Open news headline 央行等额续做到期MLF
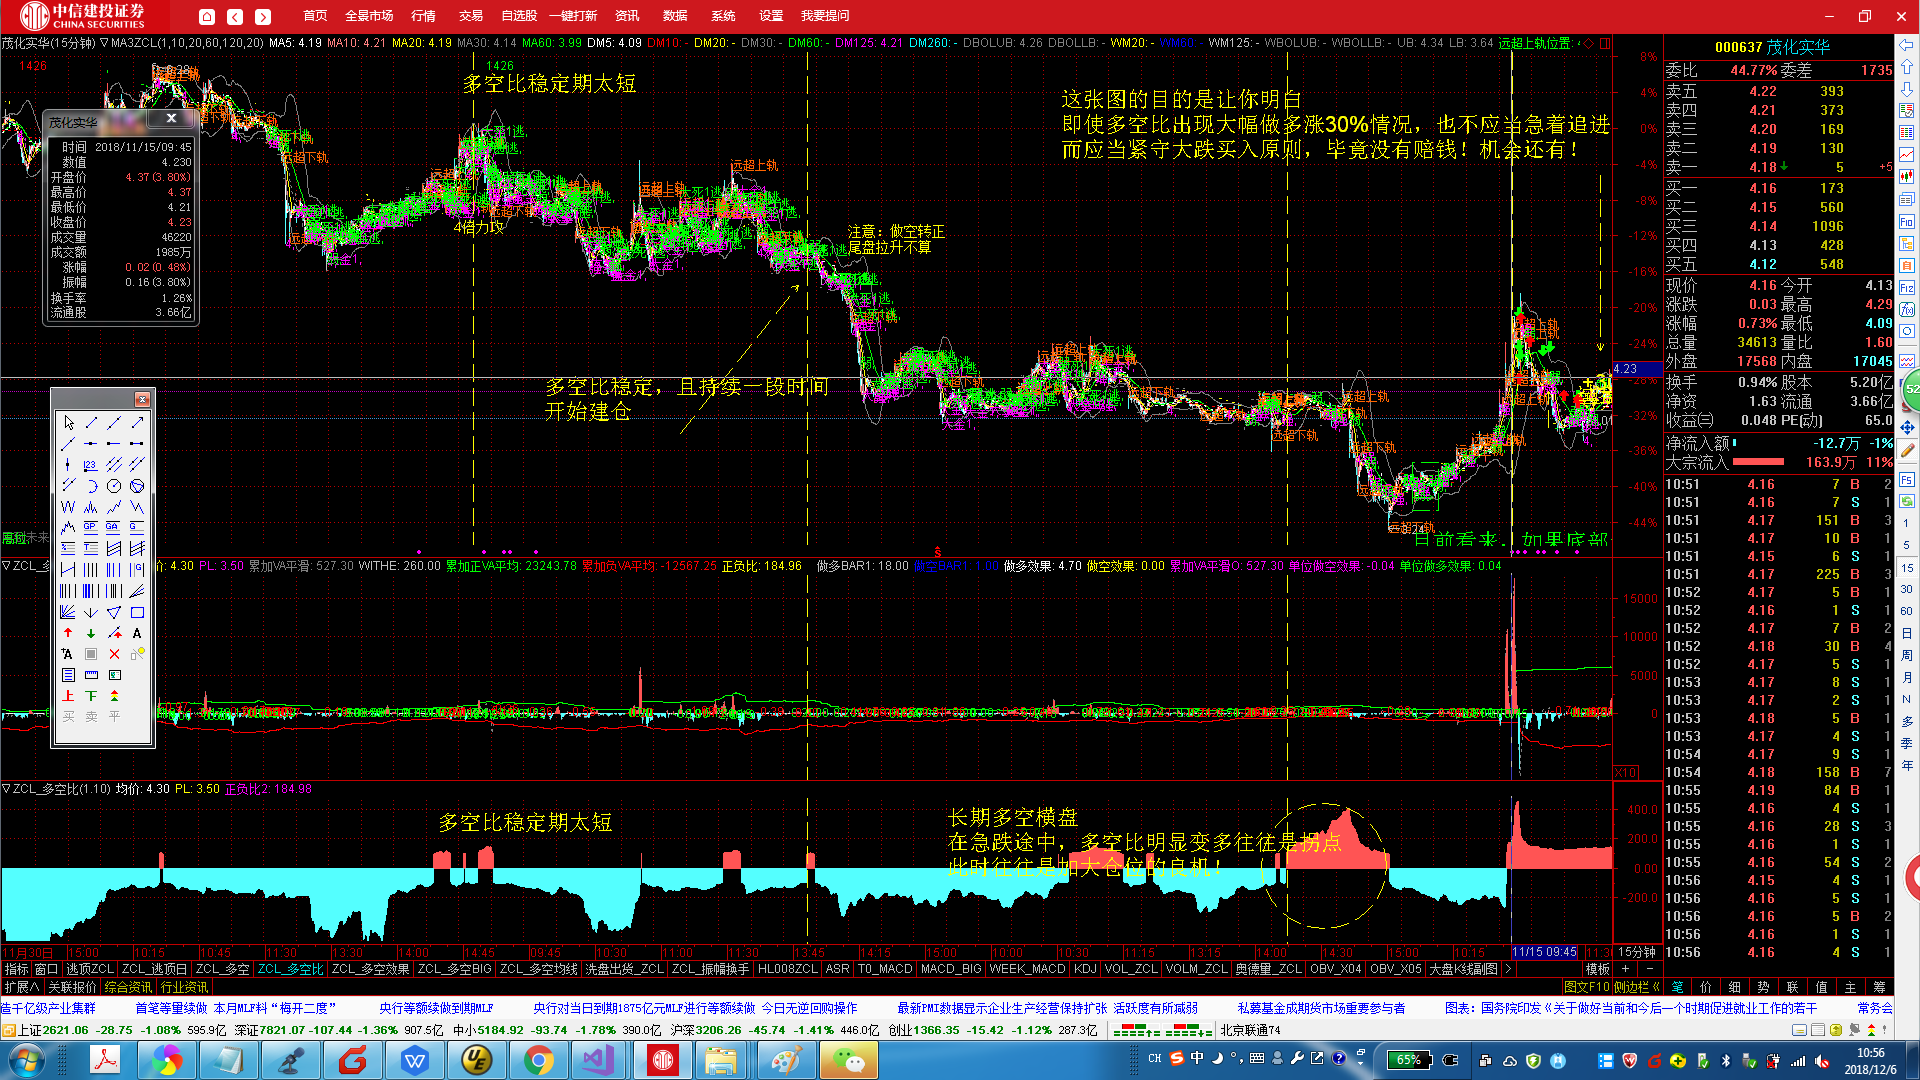 click(436, 1008)
